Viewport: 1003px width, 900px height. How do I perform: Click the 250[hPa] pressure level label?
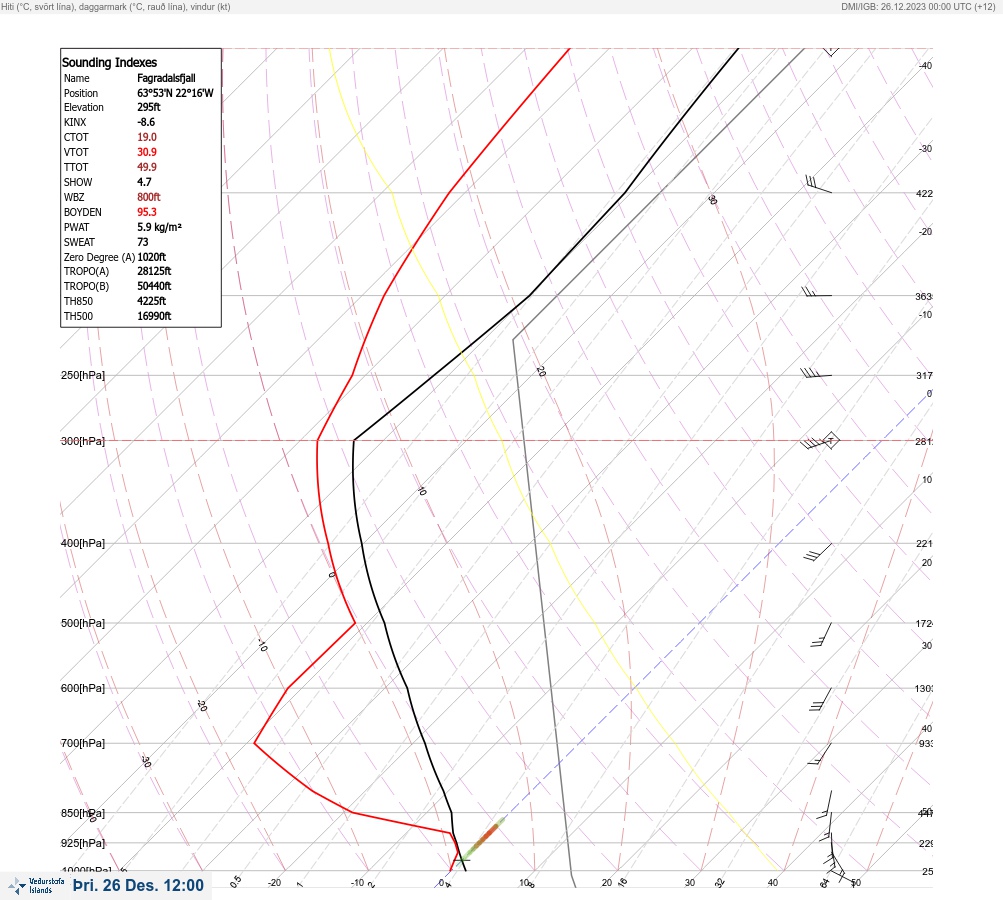click(83, 375)
